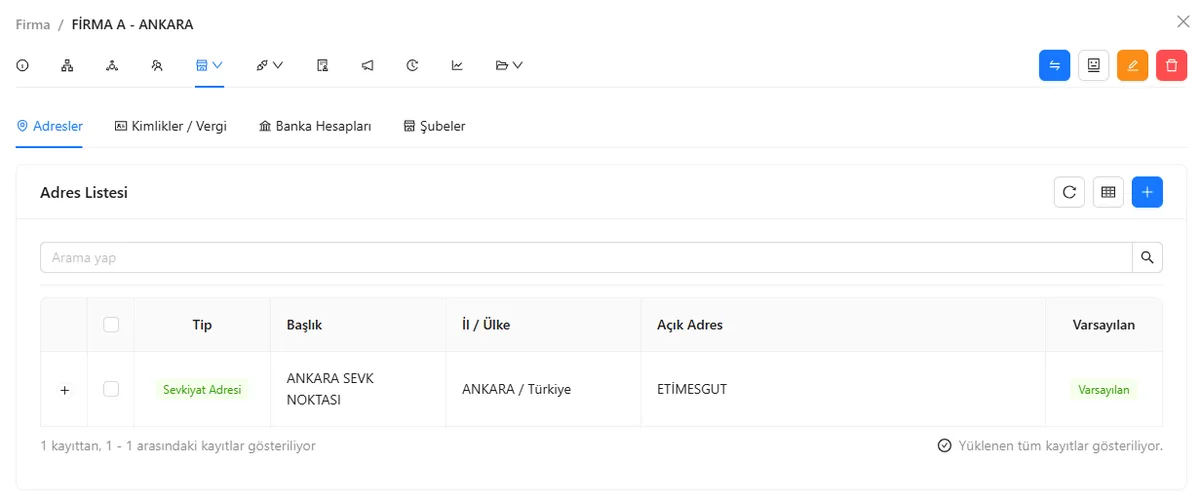
Task: Open the clock history tab icon
Action: (x=412, y=65)
